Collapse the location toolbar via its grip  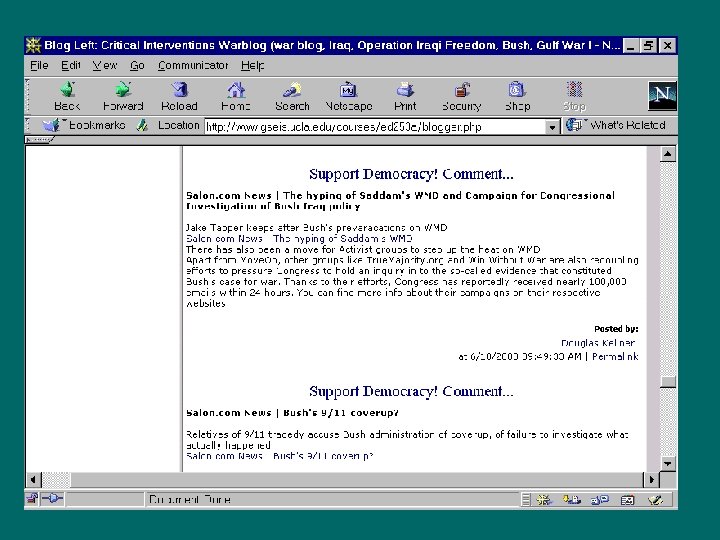[x=28, y=125]
